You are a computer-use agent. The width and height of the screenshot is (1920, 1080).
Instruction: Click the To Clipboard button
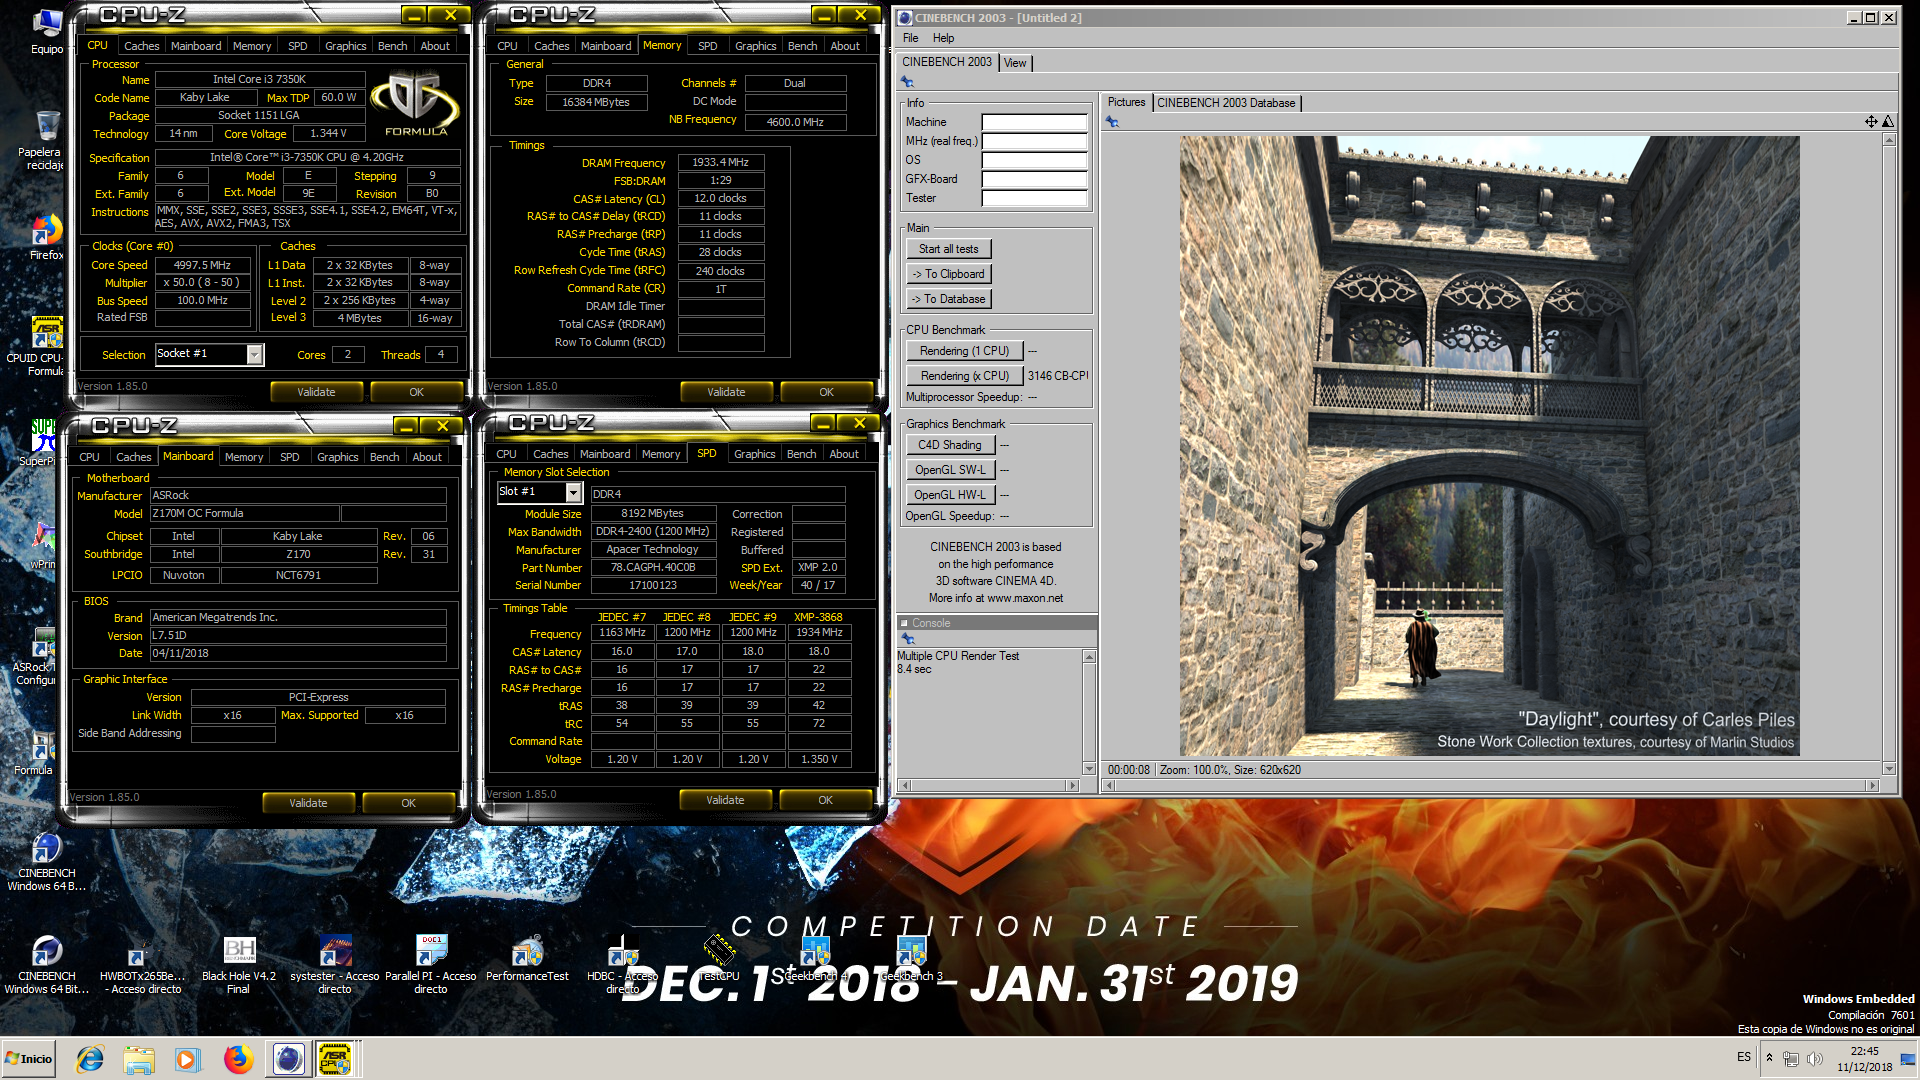pyautogui.click(x=949, y=274)
